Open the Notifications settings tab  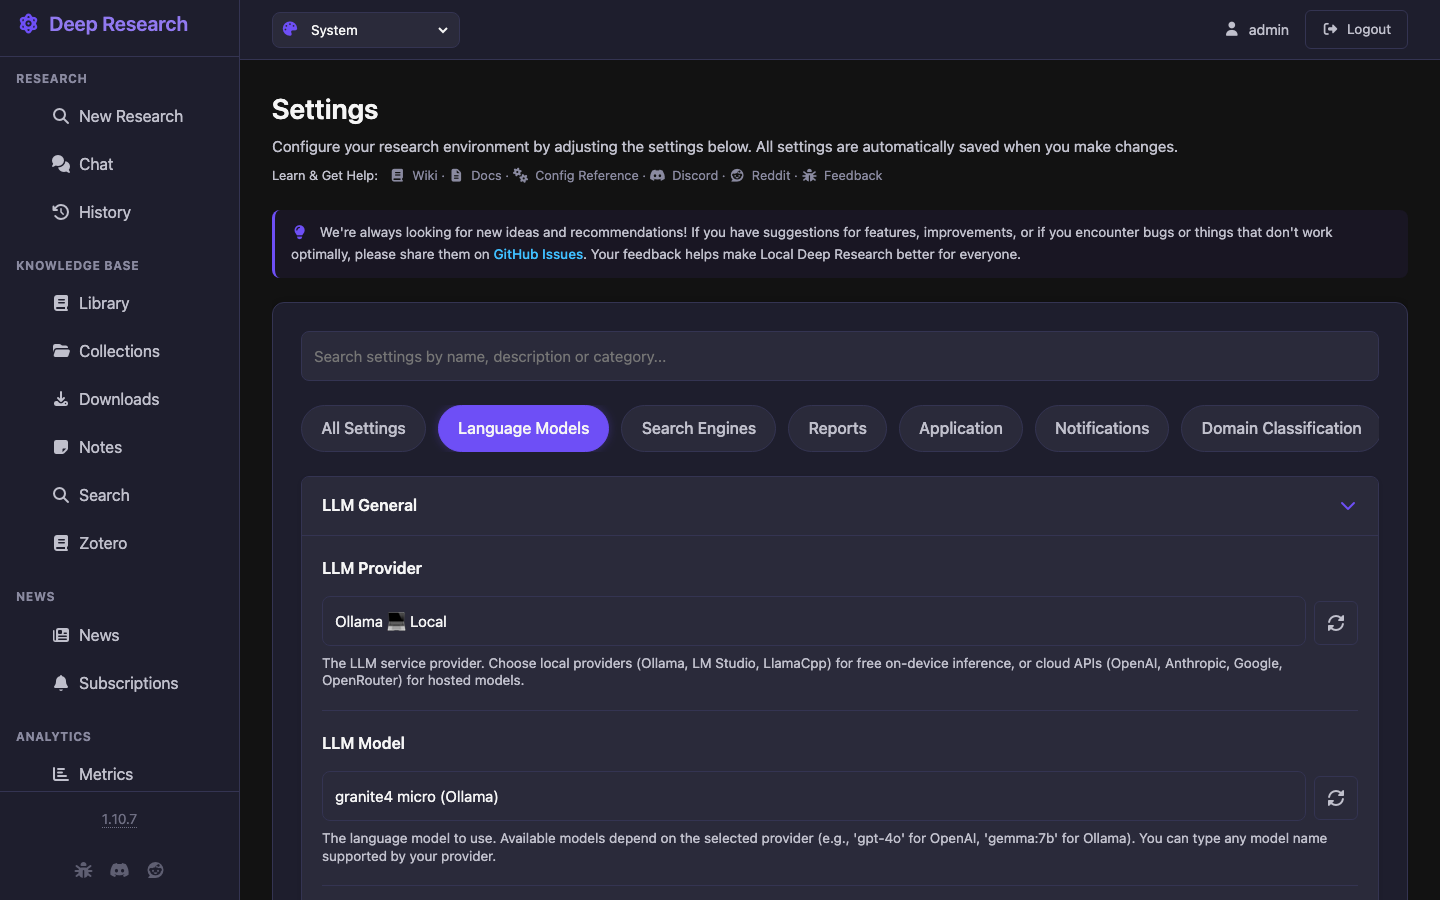tap(1101, 428)
